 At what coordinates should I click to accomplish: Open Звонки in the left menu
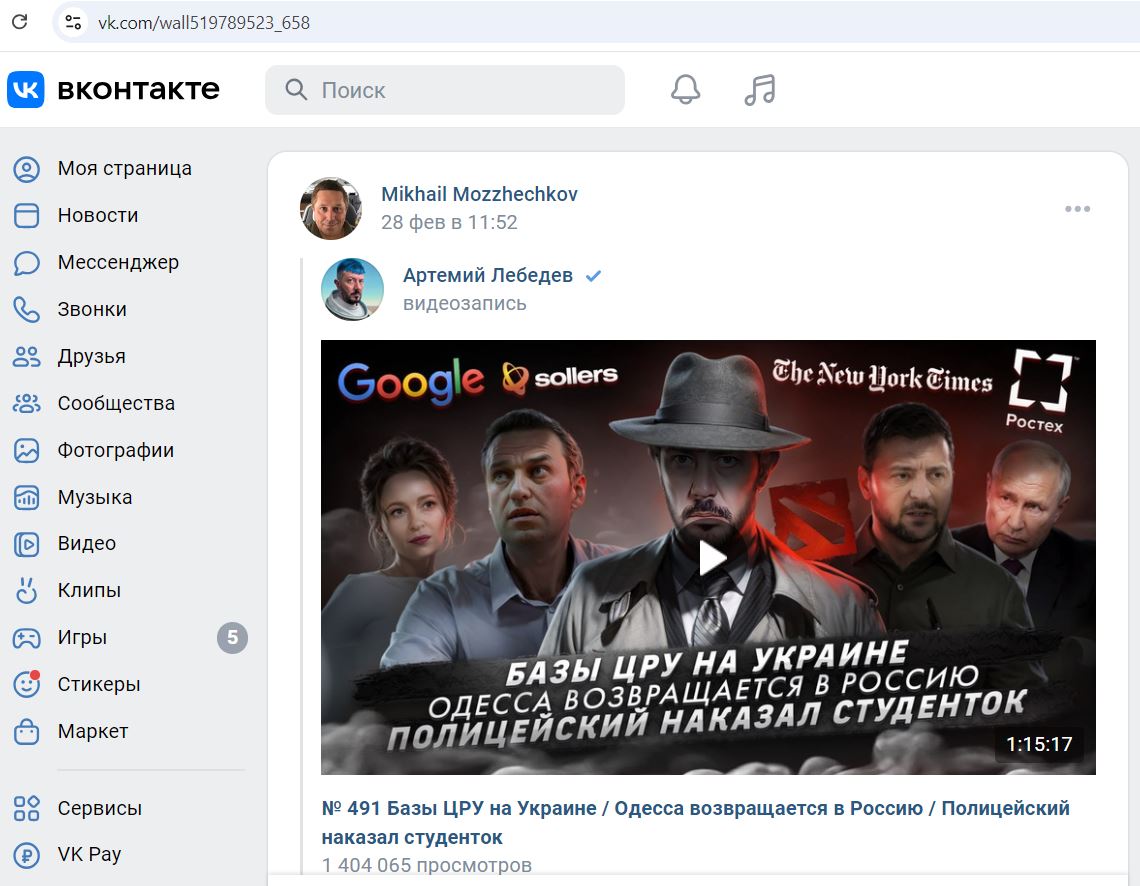tap(92, 310)
